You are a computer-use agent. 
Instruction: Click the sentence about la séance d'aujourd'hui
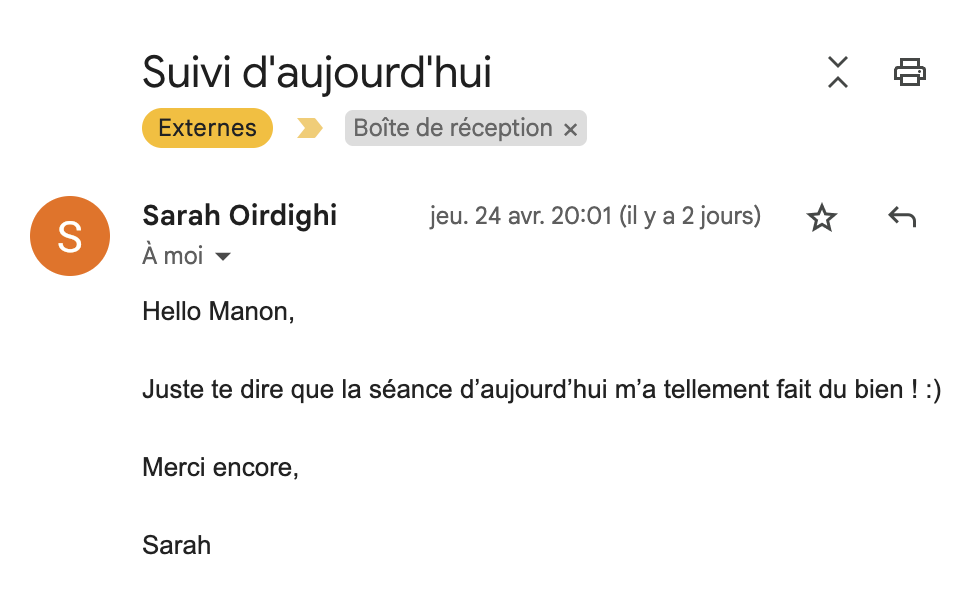(542, 389)
